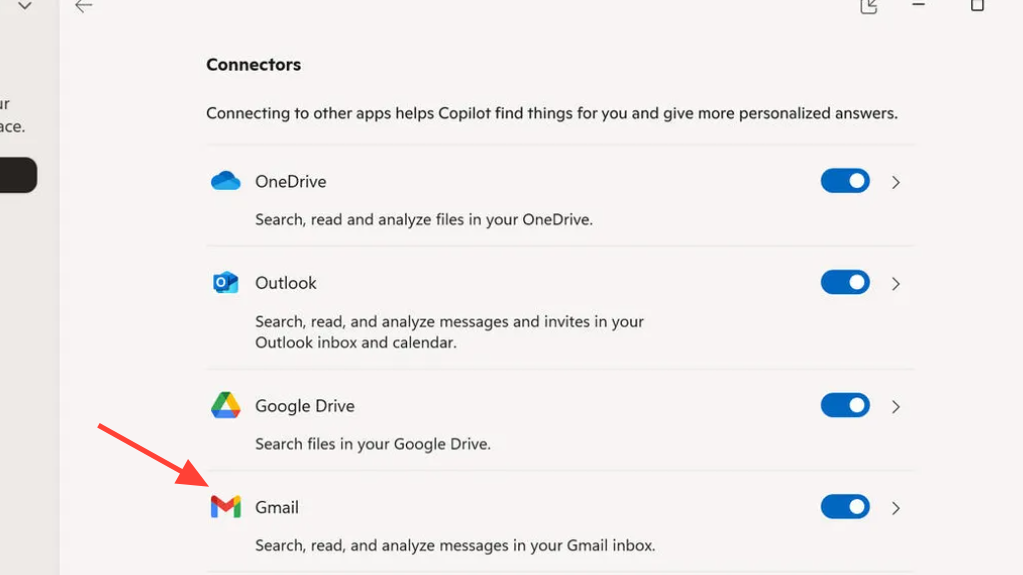The image size is (1023, 575).
Task: Maximize the Copilot window
Action: point(977,6)
